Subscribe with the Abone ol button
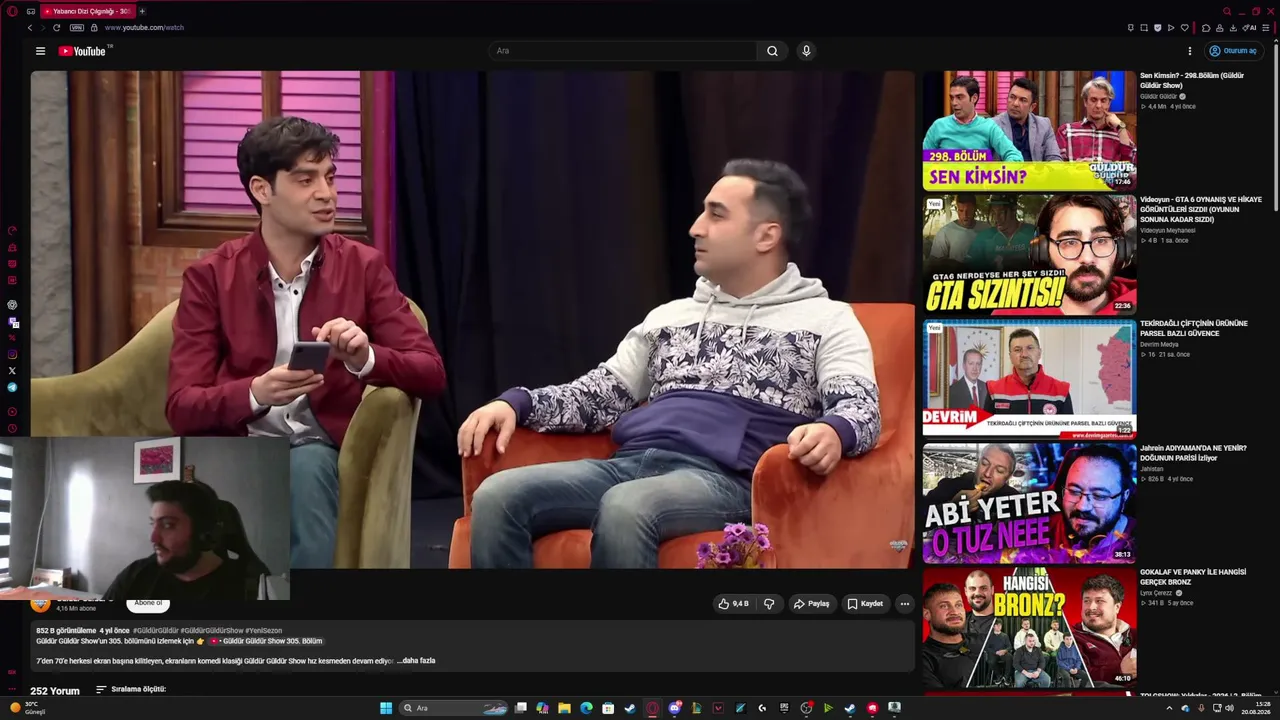The image size is (1280, 720). pos(148,603)
